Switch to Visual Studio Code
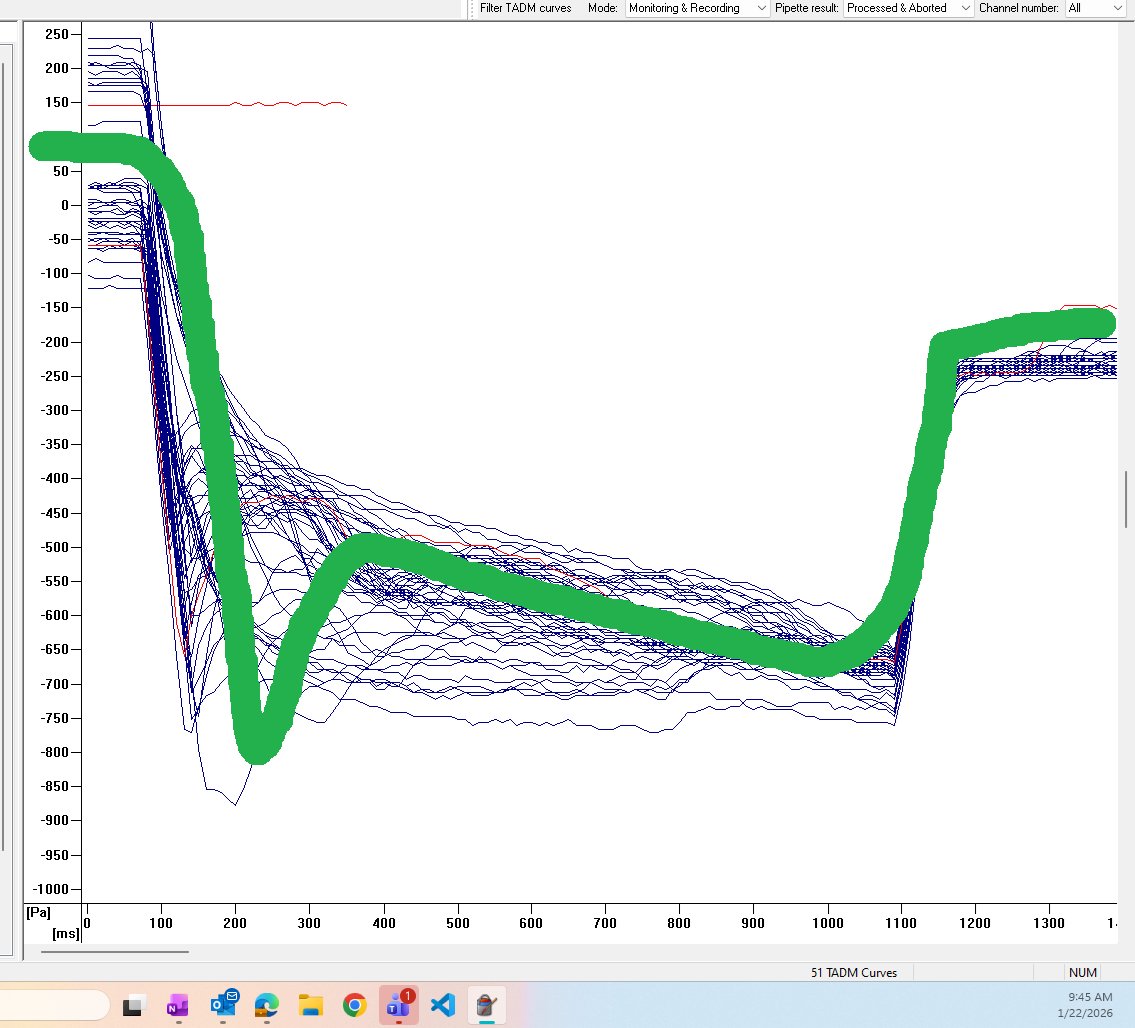 (443, 1005)
